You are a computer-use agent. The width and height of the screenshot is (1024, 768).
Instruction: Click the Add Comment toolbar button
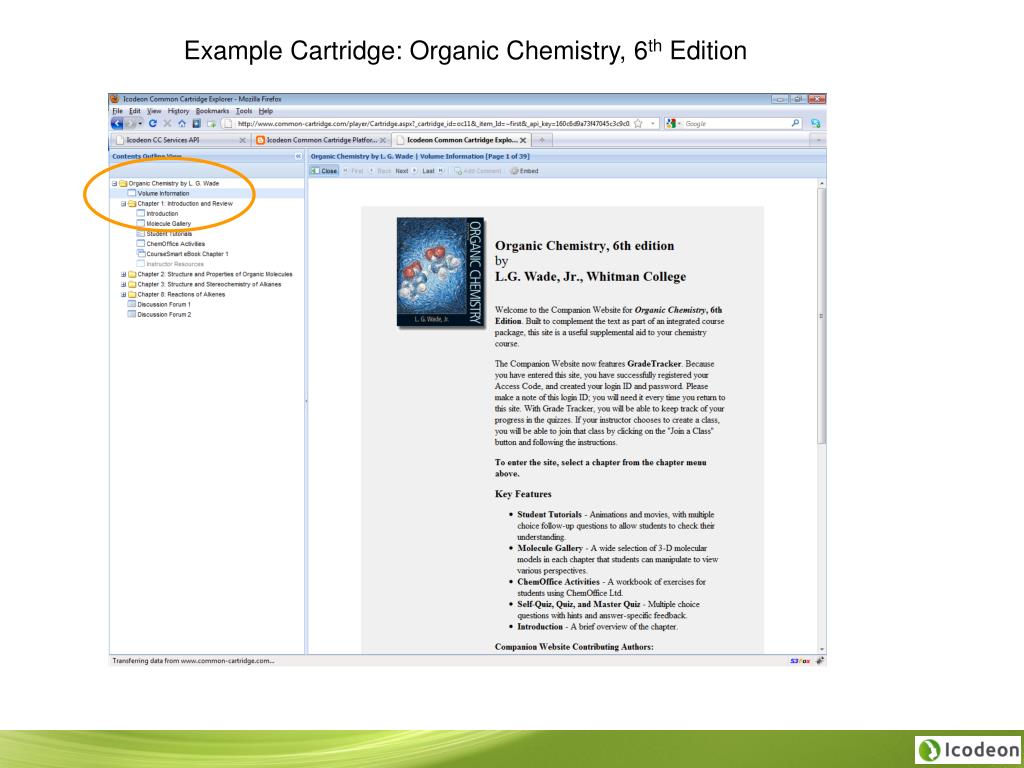[477, 171]
